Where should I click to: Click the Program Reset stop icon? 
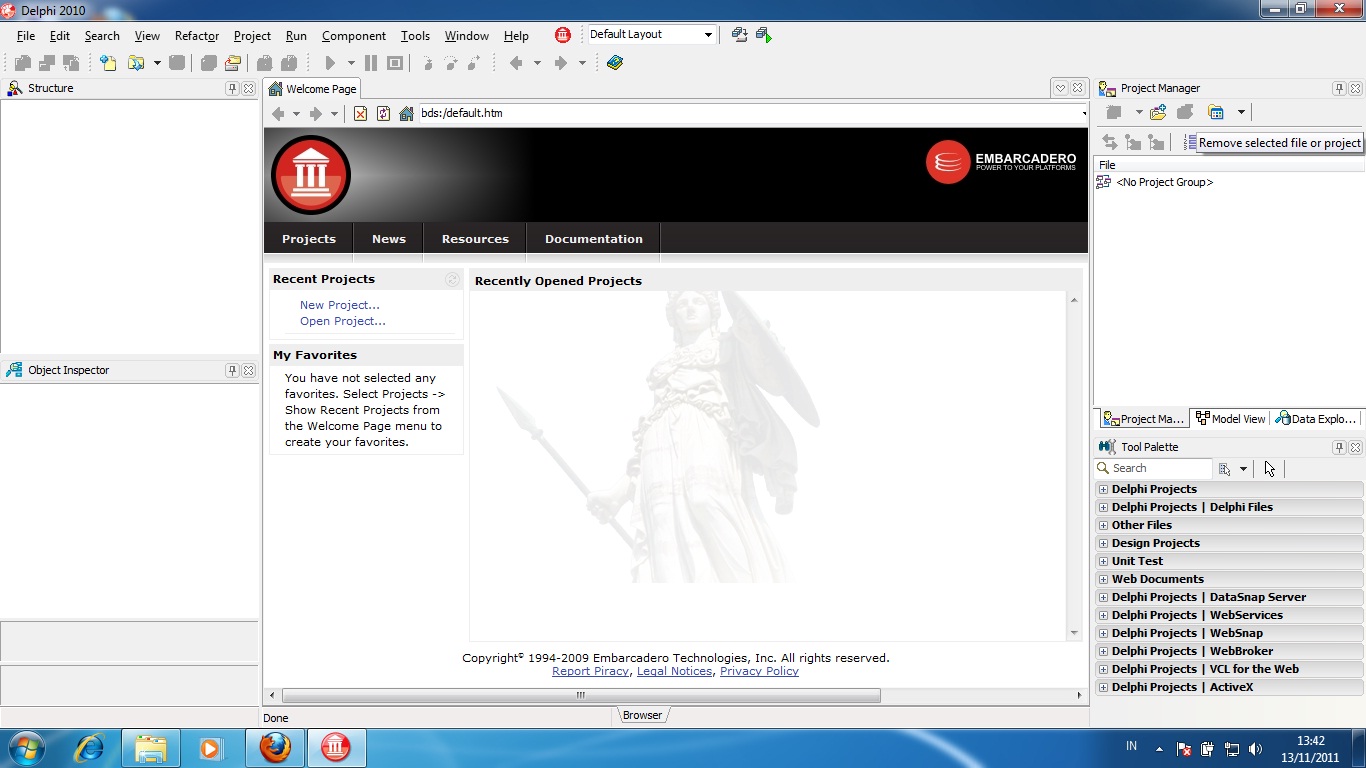(x=395, y=63)
